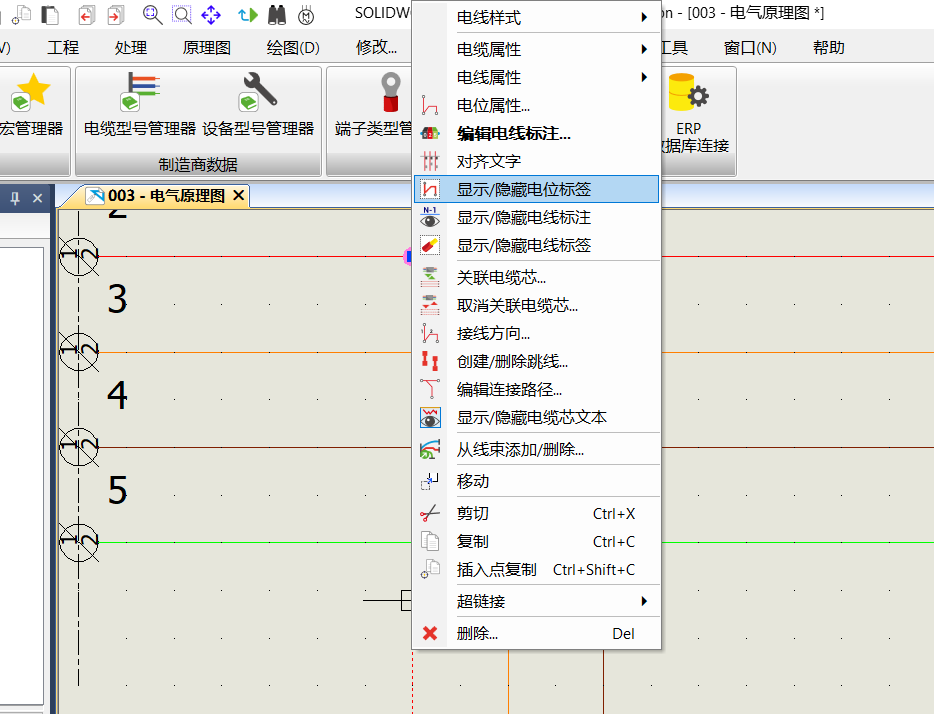
Task: Click the blue four-arrow pan icon
Action: click(211, 14)
